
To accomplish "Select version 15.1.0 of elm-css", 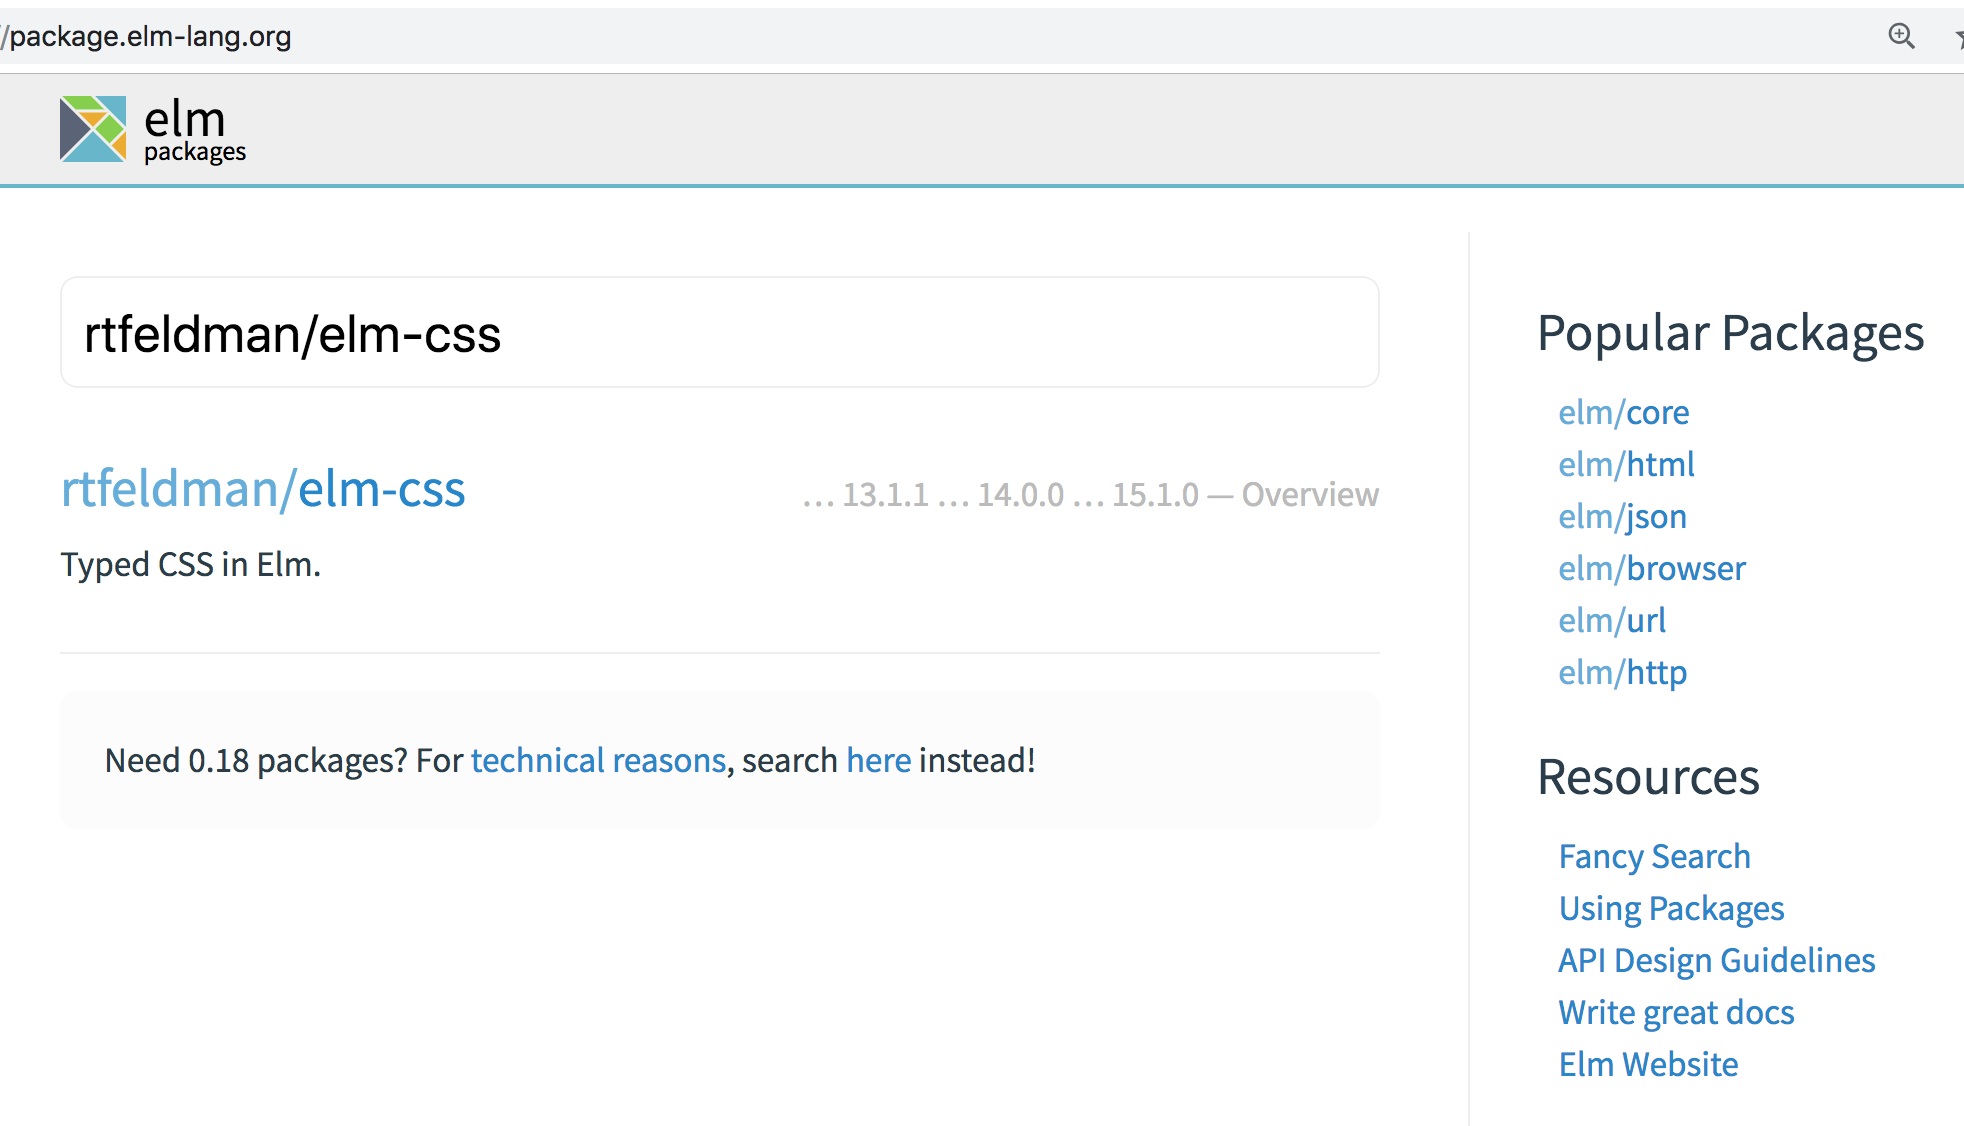I will (1155, 495).
